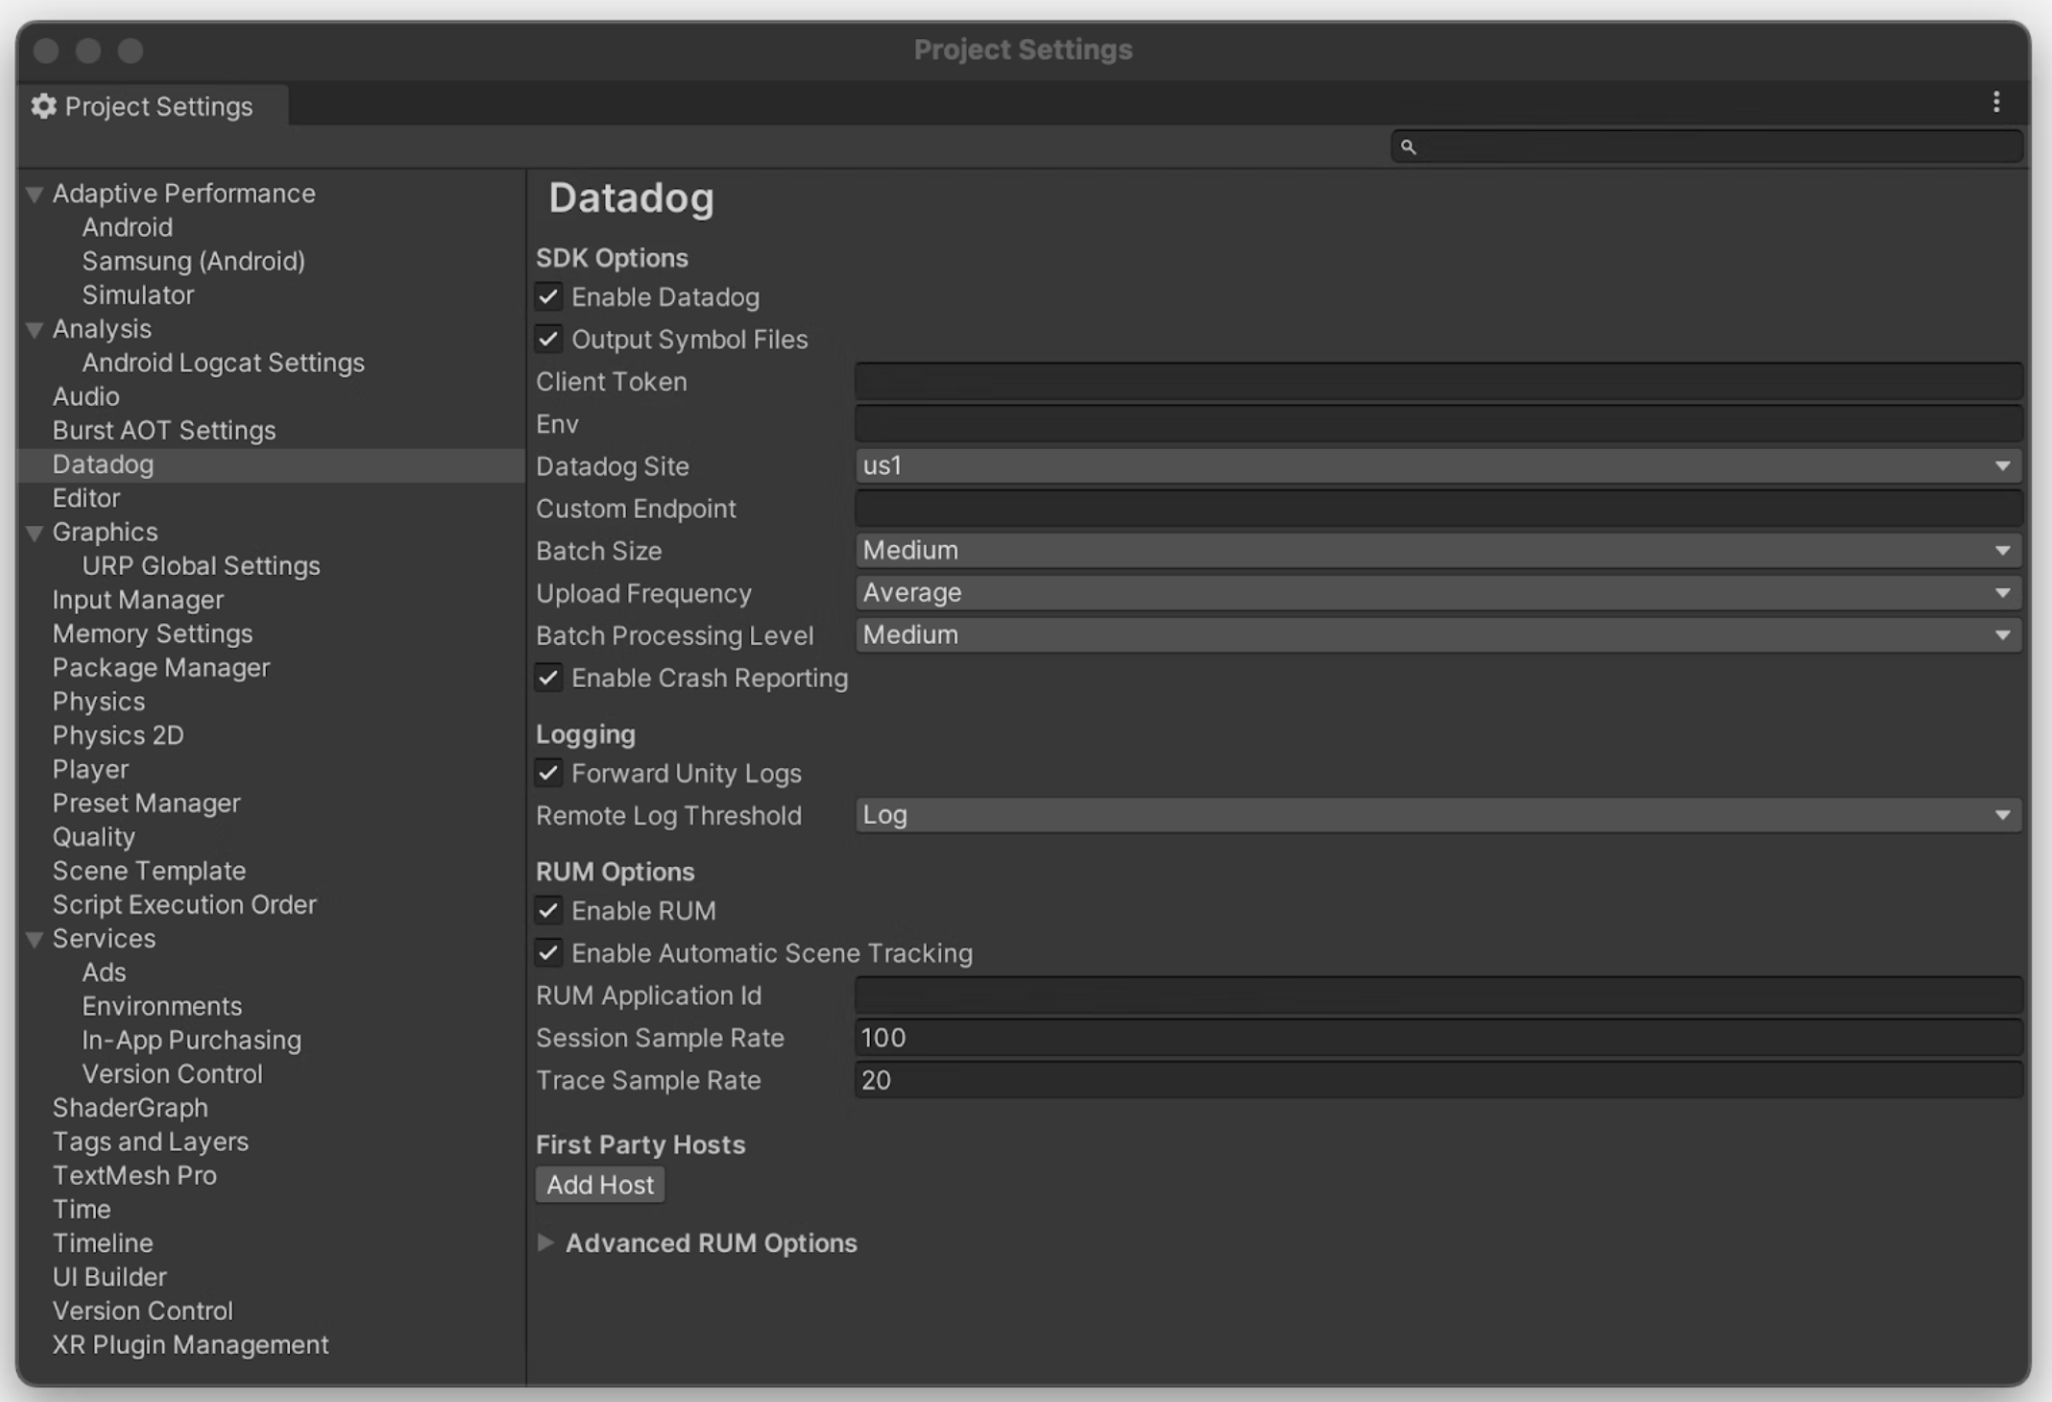Open the overflow menu in top-right corner
Image resolution: width=2052 pixels, height=1402 pixels.
tap(1997, 102)
